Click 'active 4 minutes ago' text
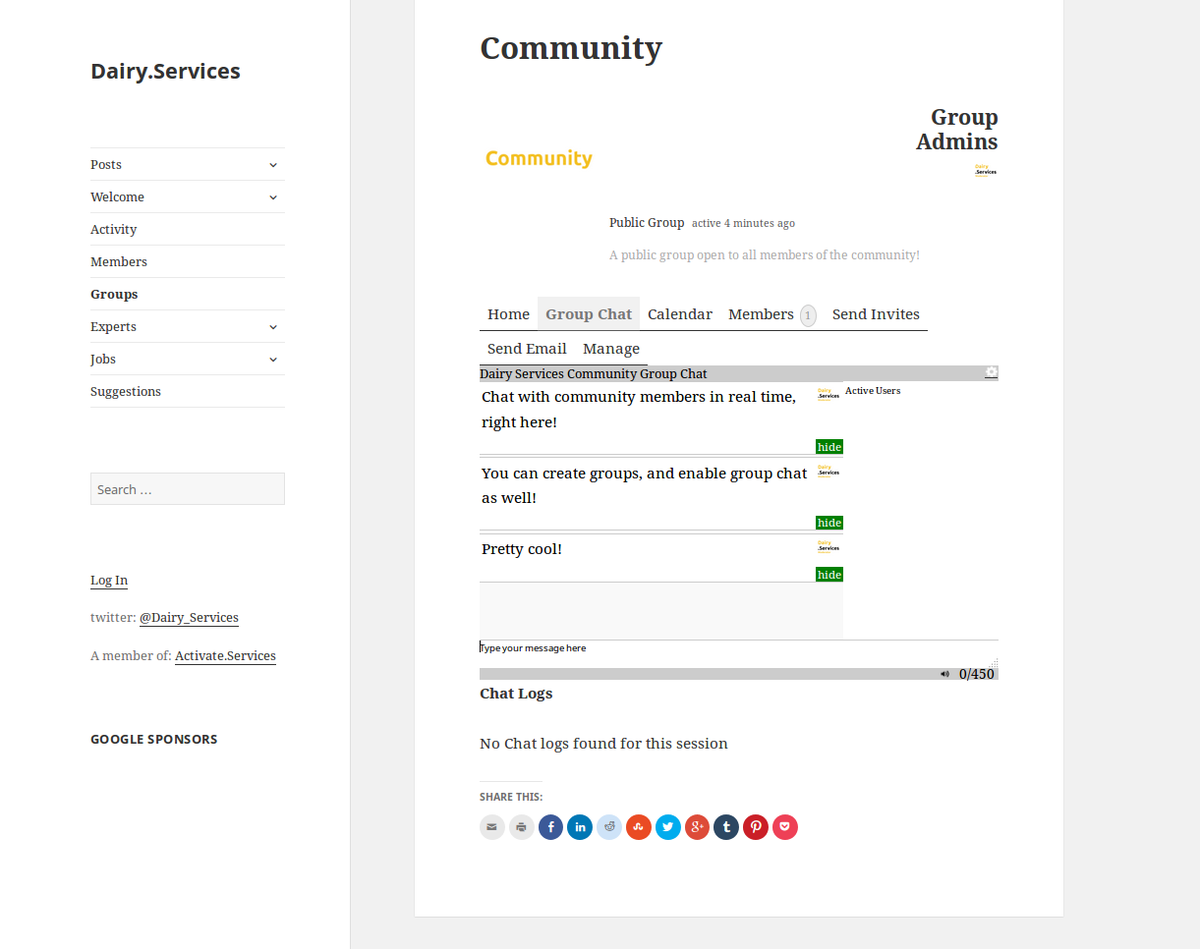This screenshot has height=949, width=1200. [x=744, y=223]
